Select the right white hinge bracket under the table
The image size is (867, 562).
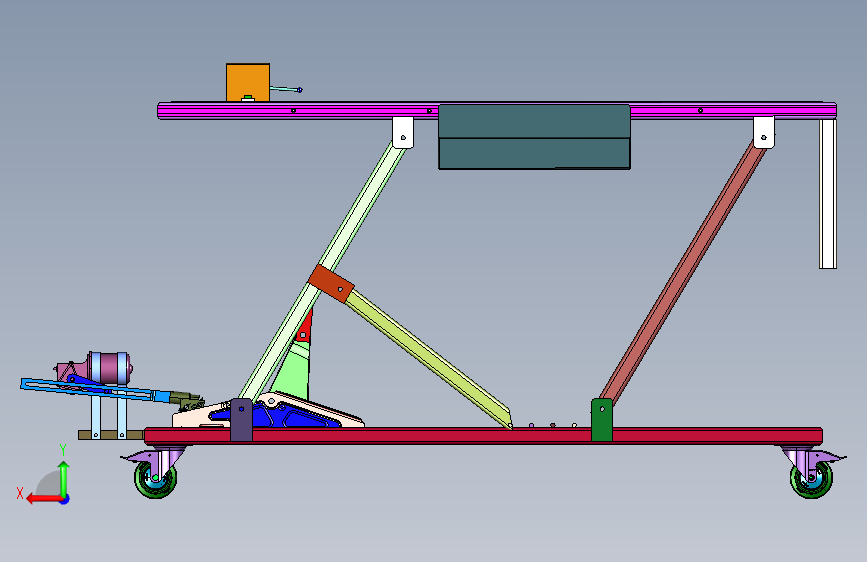pyautogui.click(x=764, y=132)
